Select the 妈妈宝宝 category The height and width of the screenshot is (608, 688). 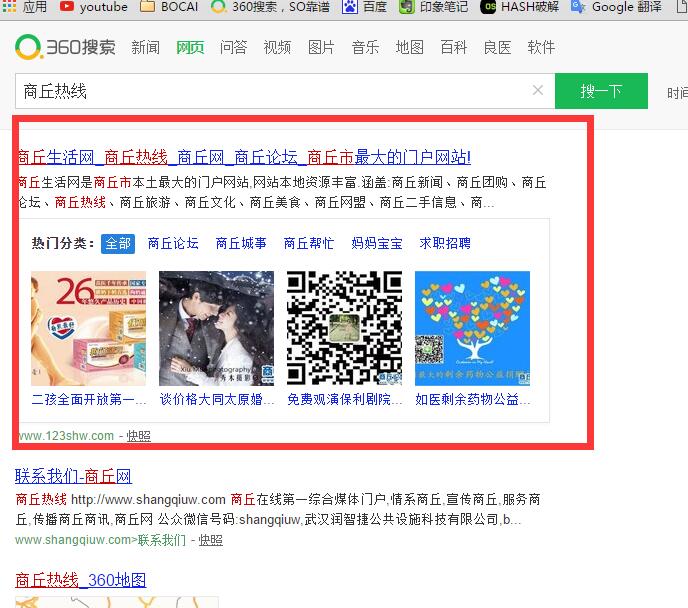pos(377,243)
